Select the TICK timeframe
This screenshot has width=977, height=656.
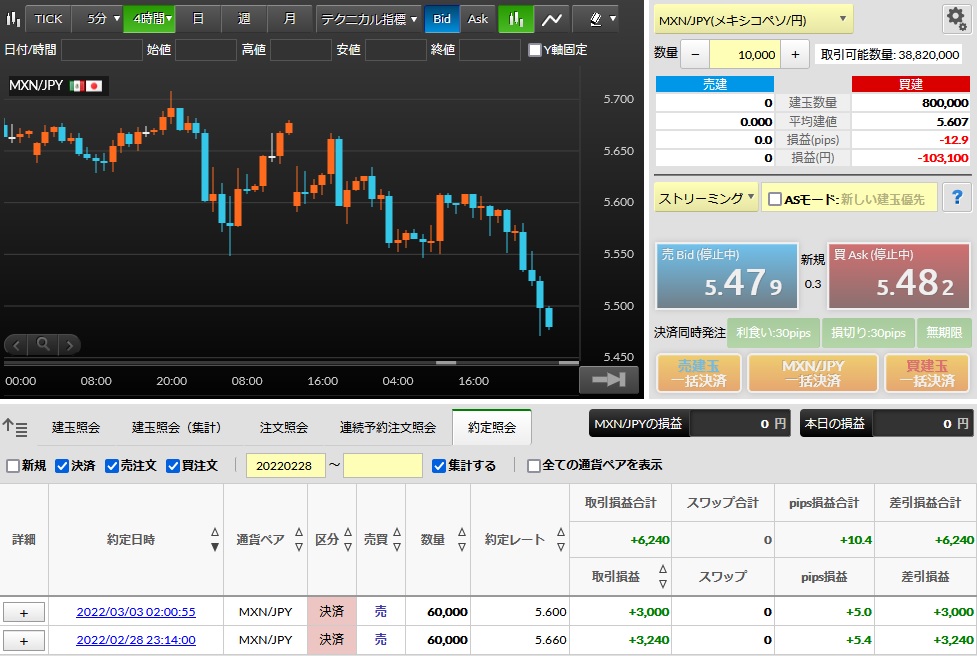(x=48, y=19)
